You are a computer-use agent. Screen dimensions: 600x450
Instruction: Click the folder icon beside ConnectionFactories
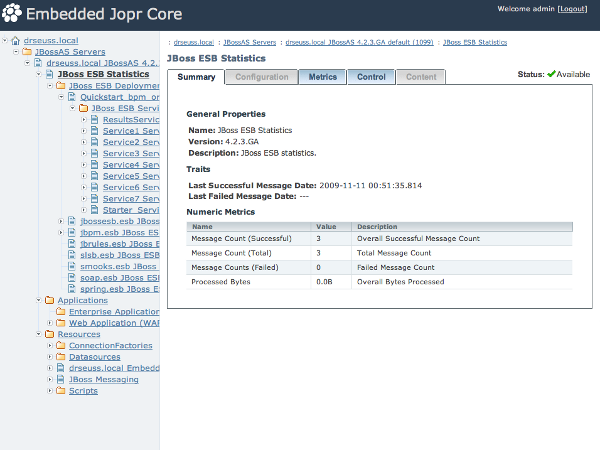61,346
